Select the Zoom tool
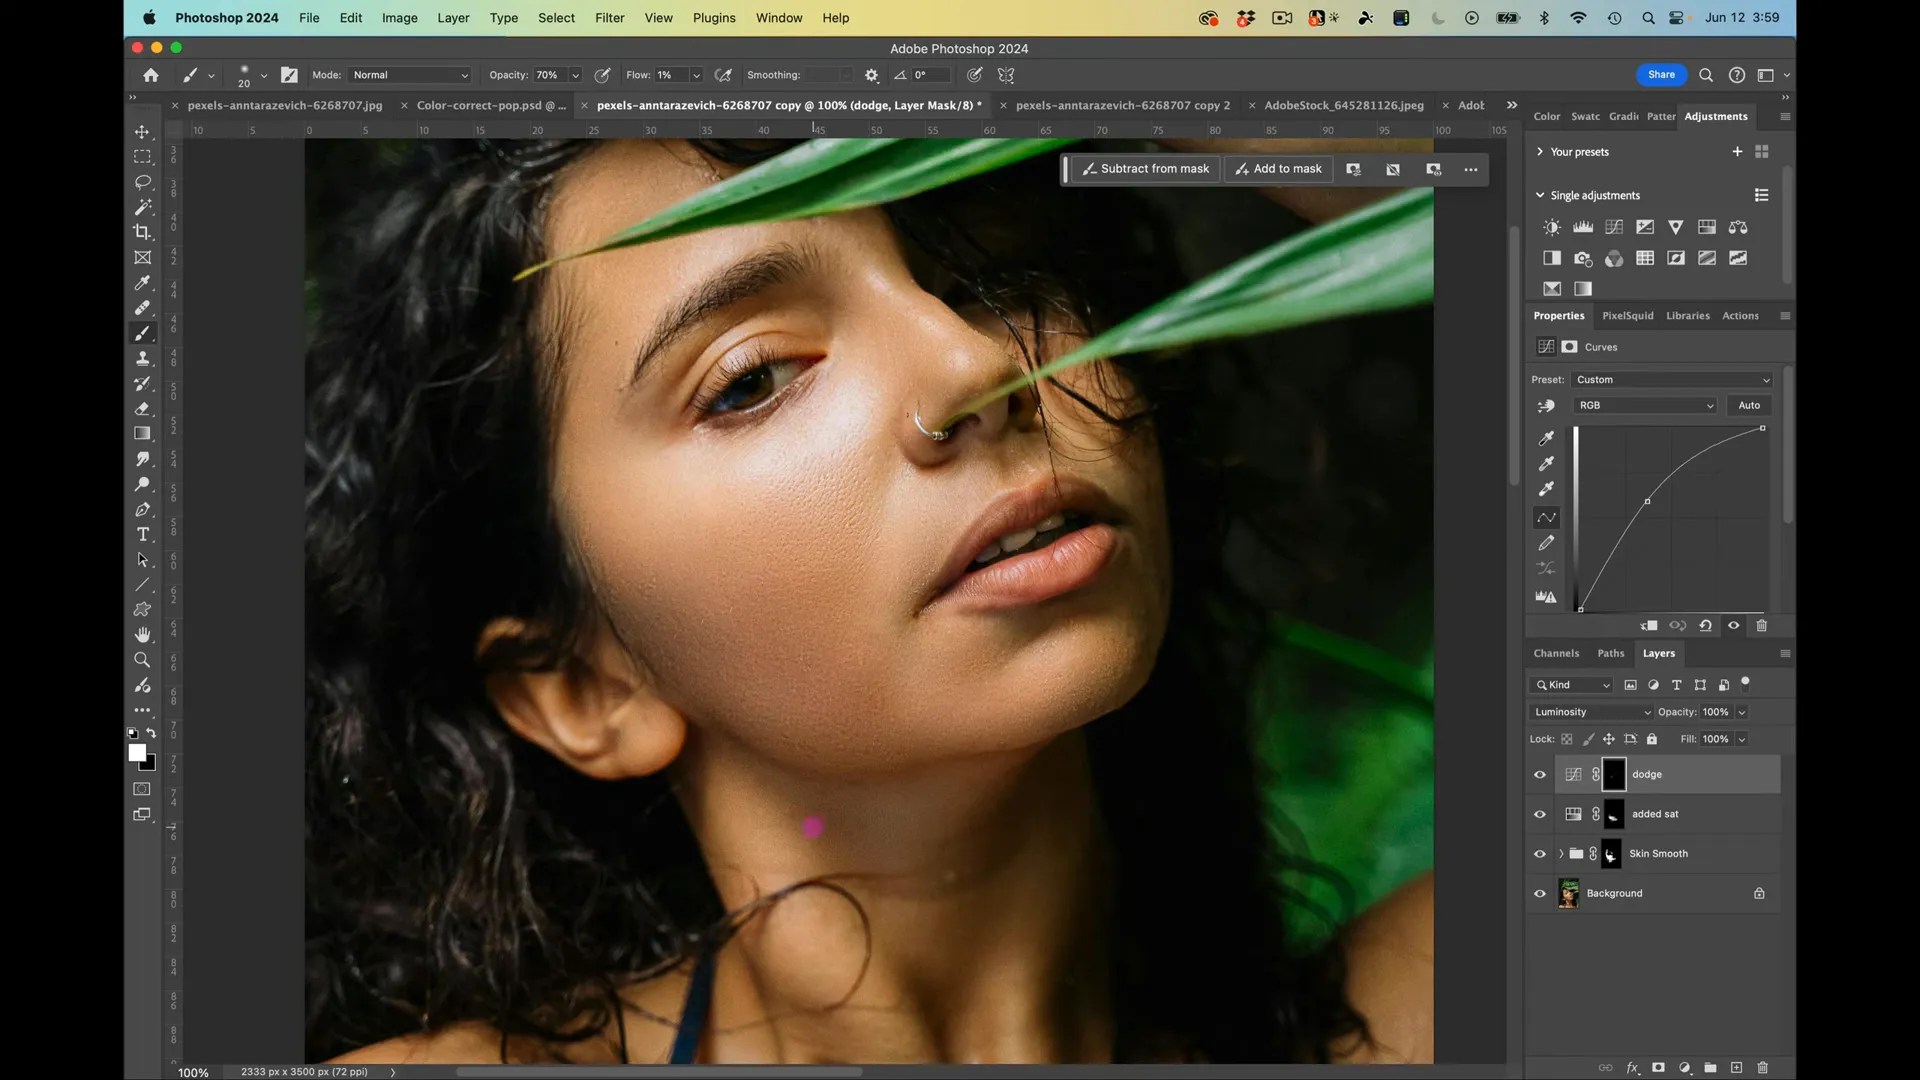The height and width of the screenshot is (1080, 1920). tap(143, 660)
